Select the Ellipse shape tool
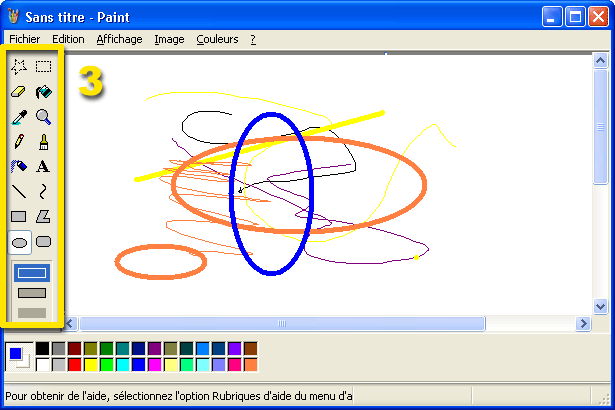This screenshot has height=410, width=615. click(x=19, y=242)
